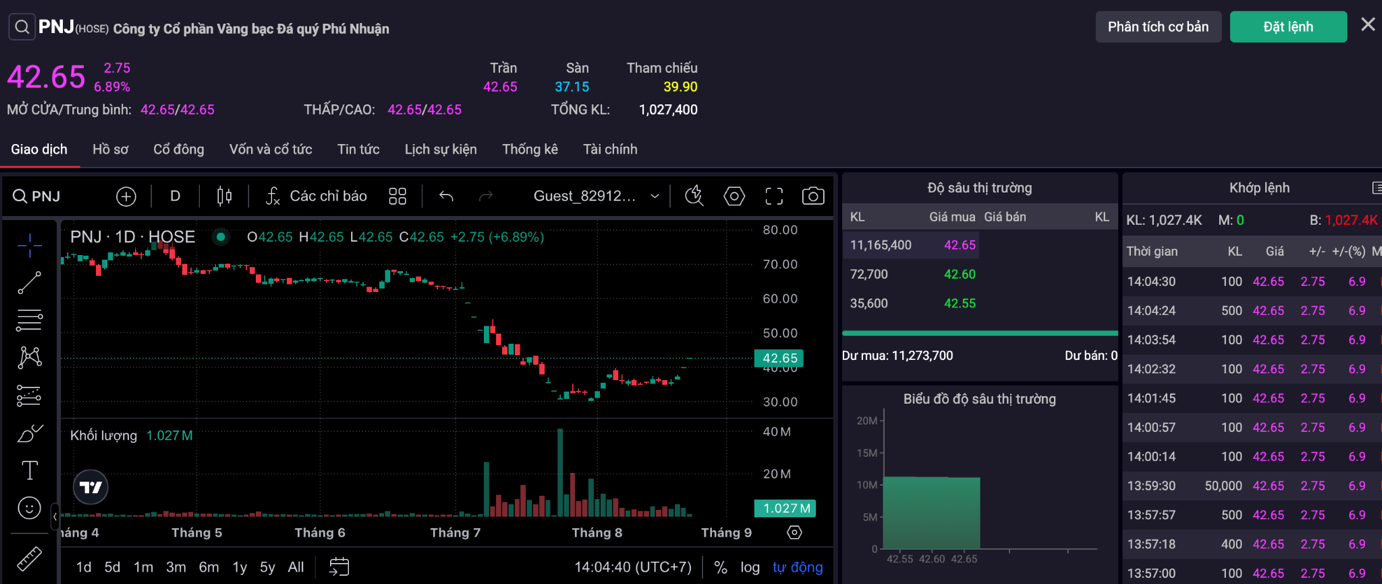Select the 6m time range
Viewport: 1382px width, 584px height.
point(208,567)
